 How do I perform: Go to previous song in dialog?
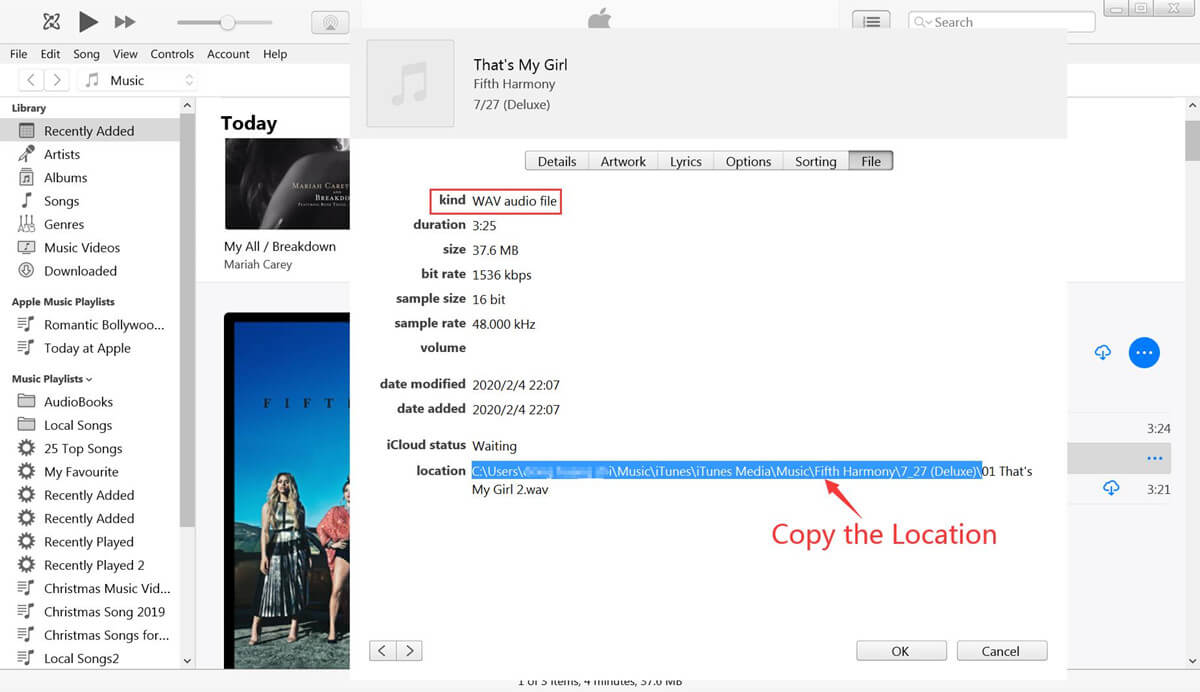click(x=383, y=651)
